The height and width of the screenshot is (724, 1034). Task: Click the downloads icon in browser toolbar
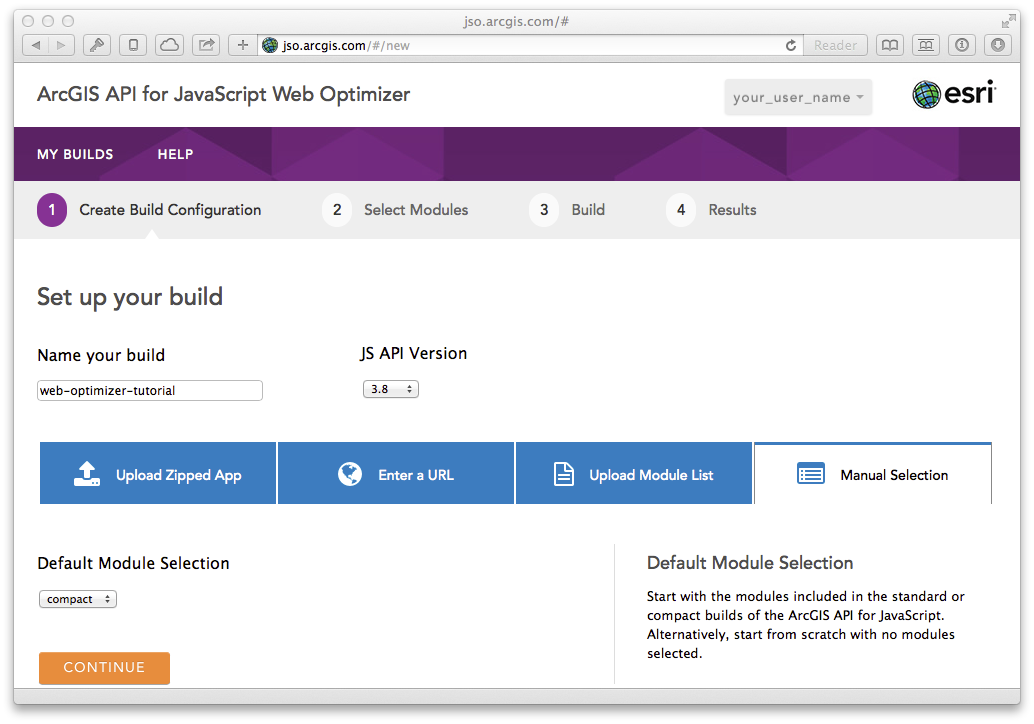click(x=998, y=45)
